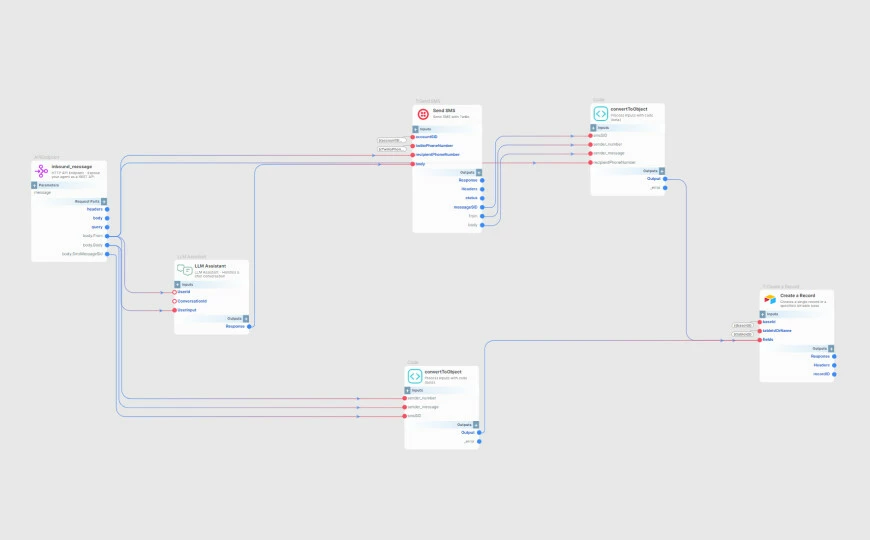Select the body.SmsMessageSid output port
Screen dimensions: 870x540
coord(107,254)
